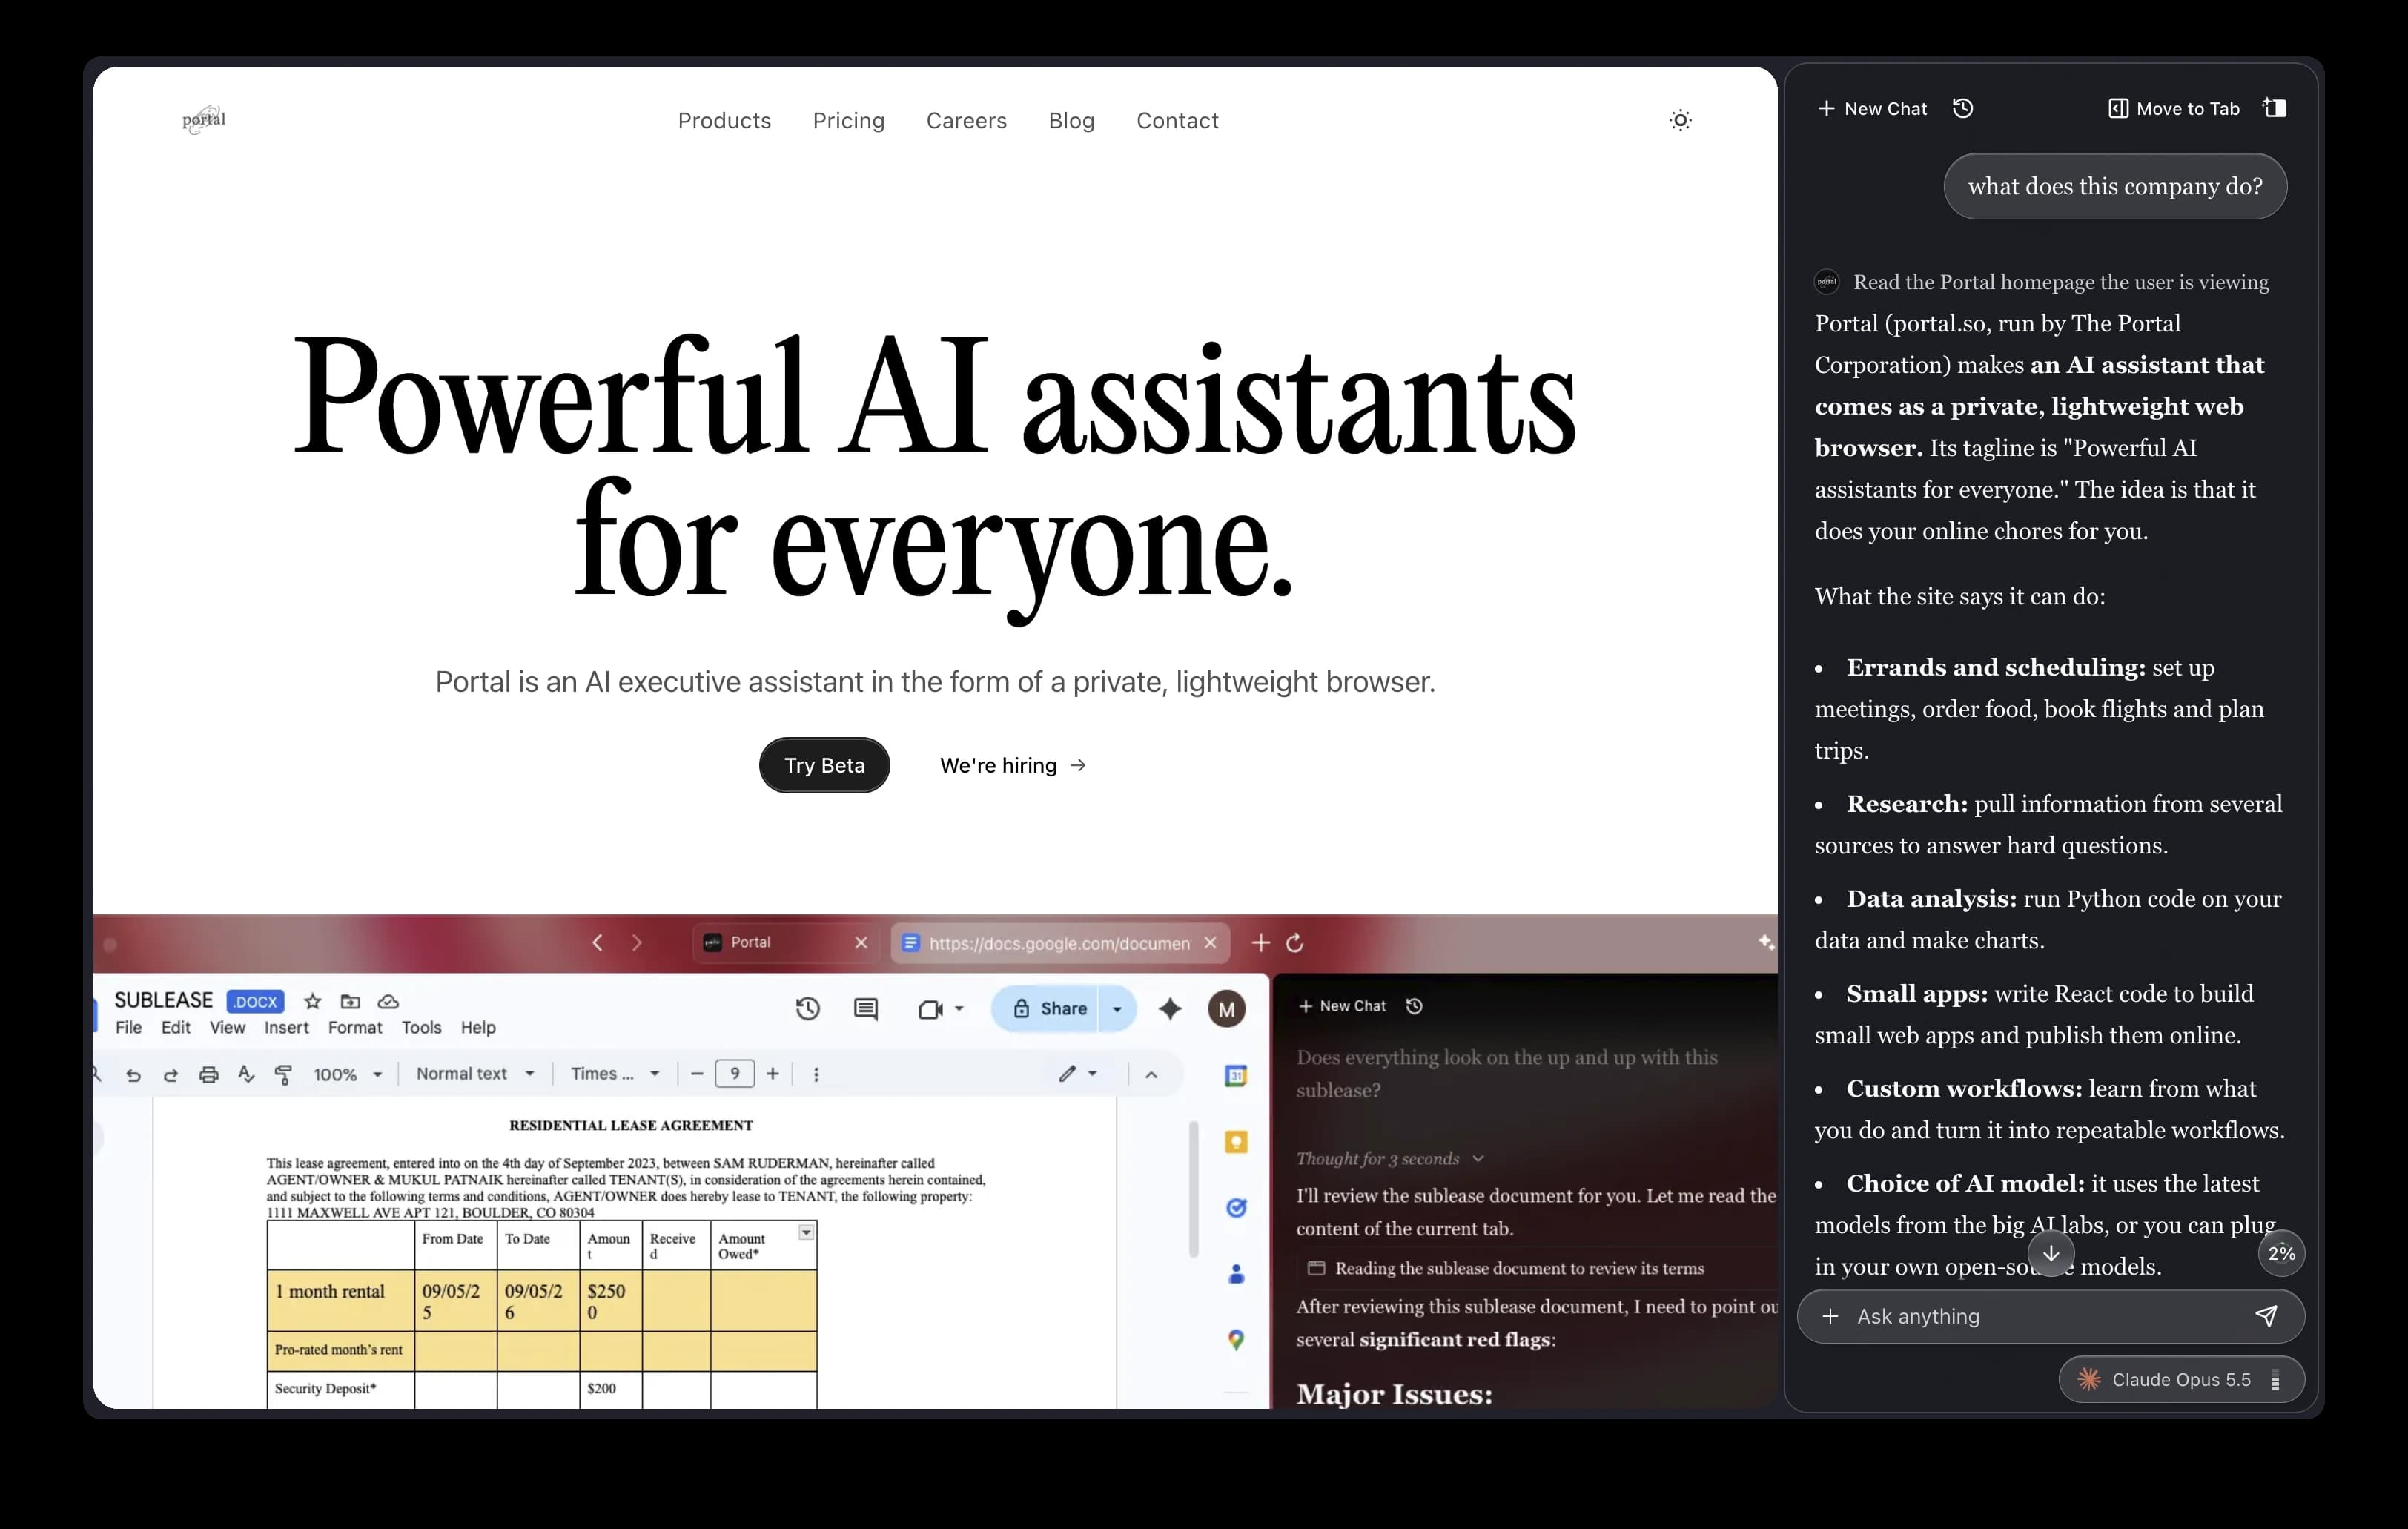Viewport: 2408px width, 1529px height.
Task: Click the forward arrow in the demo browser
Action: tap(636, 942)
